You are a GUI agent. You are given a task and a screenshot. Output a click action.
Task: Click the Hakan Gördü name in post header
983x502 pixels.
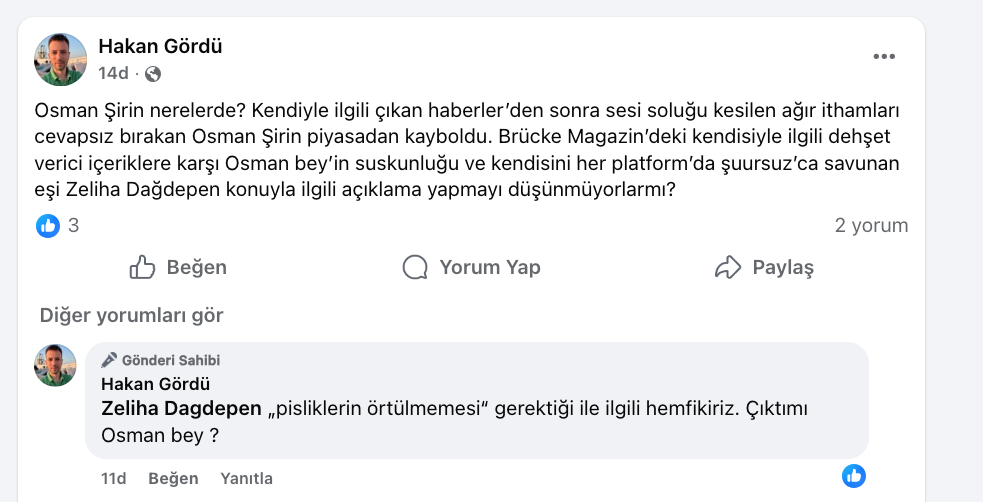click(160, 46)
